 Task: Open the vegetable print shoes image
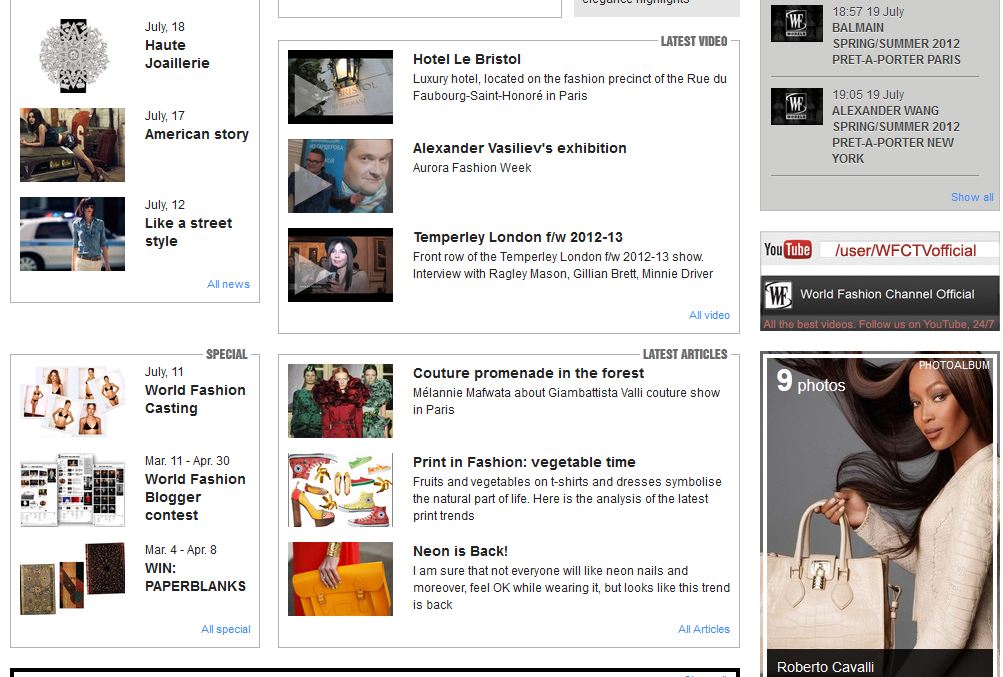[340, 490]
